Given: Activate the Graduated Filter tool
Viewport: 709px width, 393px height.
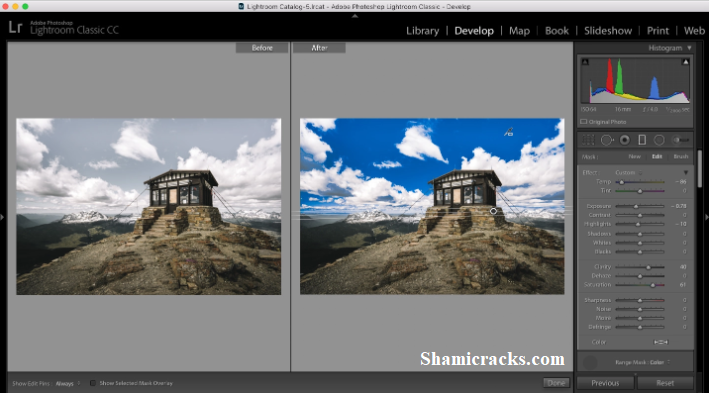Looking at the screenshot, I should point(642,140).
